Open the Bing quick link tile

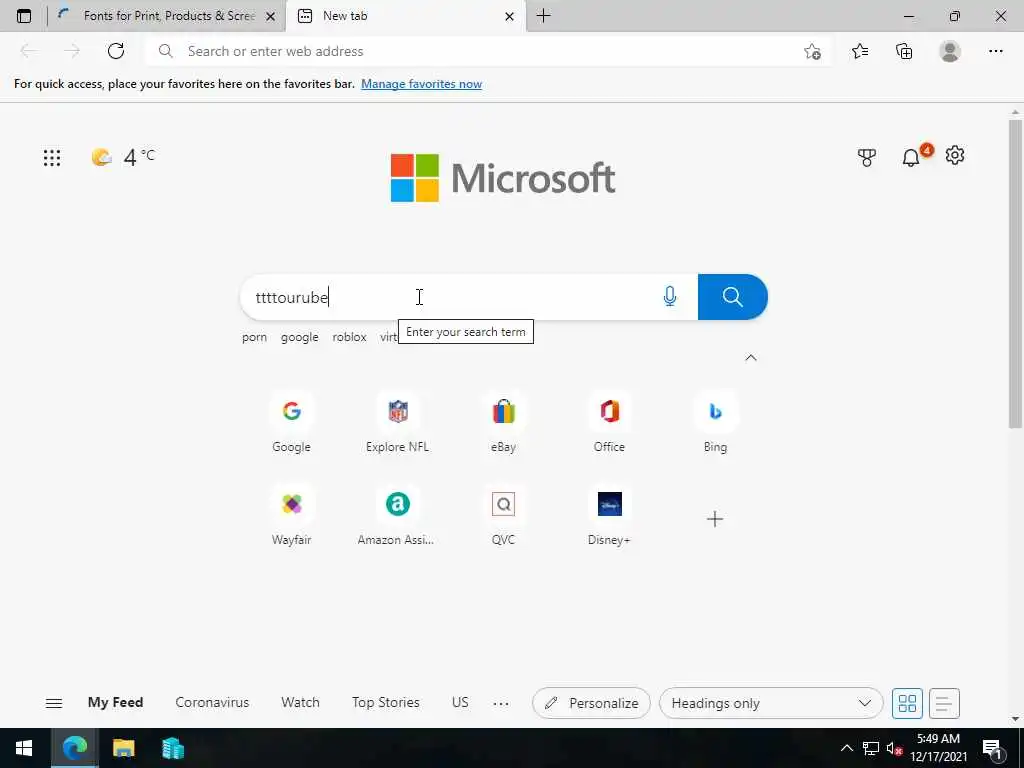coord(715,423)
